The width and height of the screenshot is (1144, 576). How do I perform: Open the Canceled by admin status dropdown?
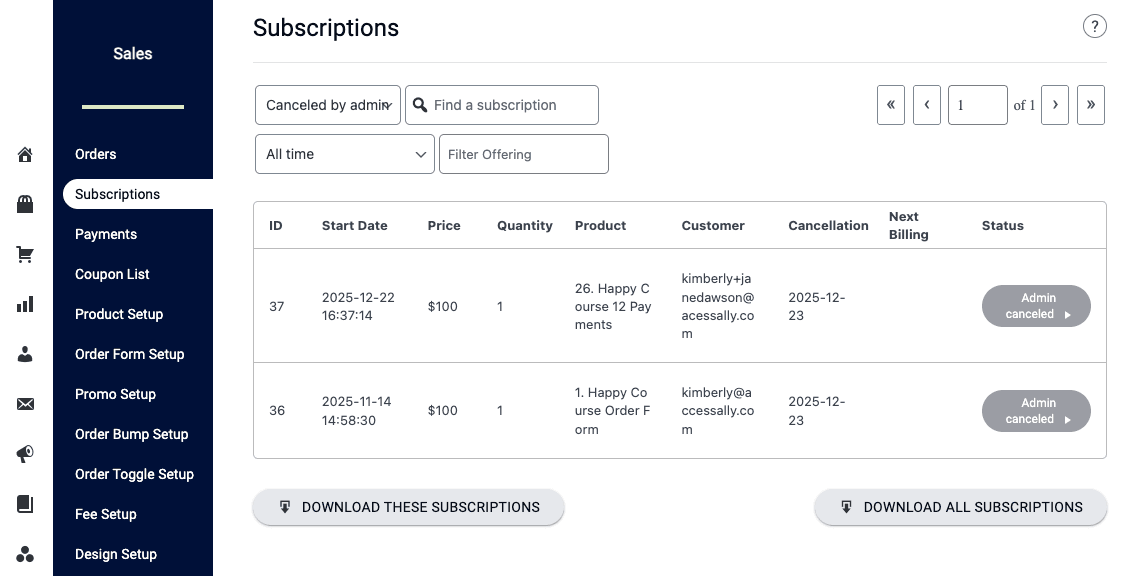point(328,105)
